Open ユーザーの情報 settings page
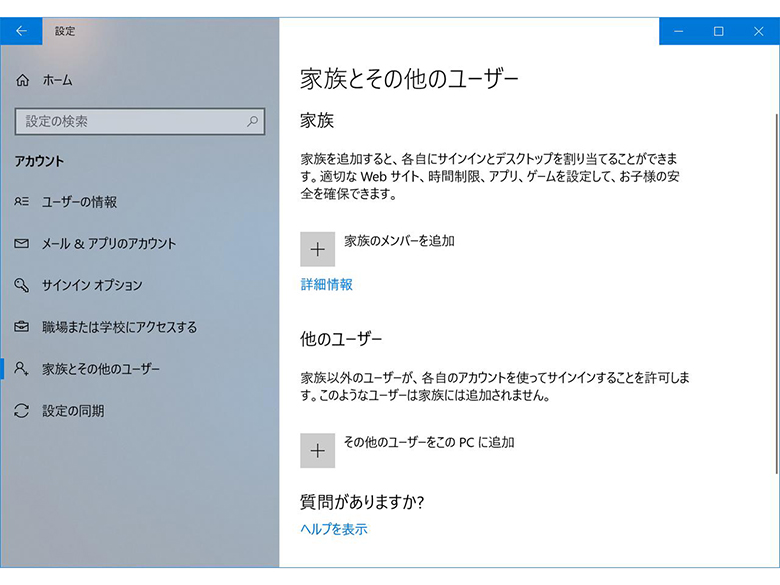 pyautogui.click(x=79, y=202)
